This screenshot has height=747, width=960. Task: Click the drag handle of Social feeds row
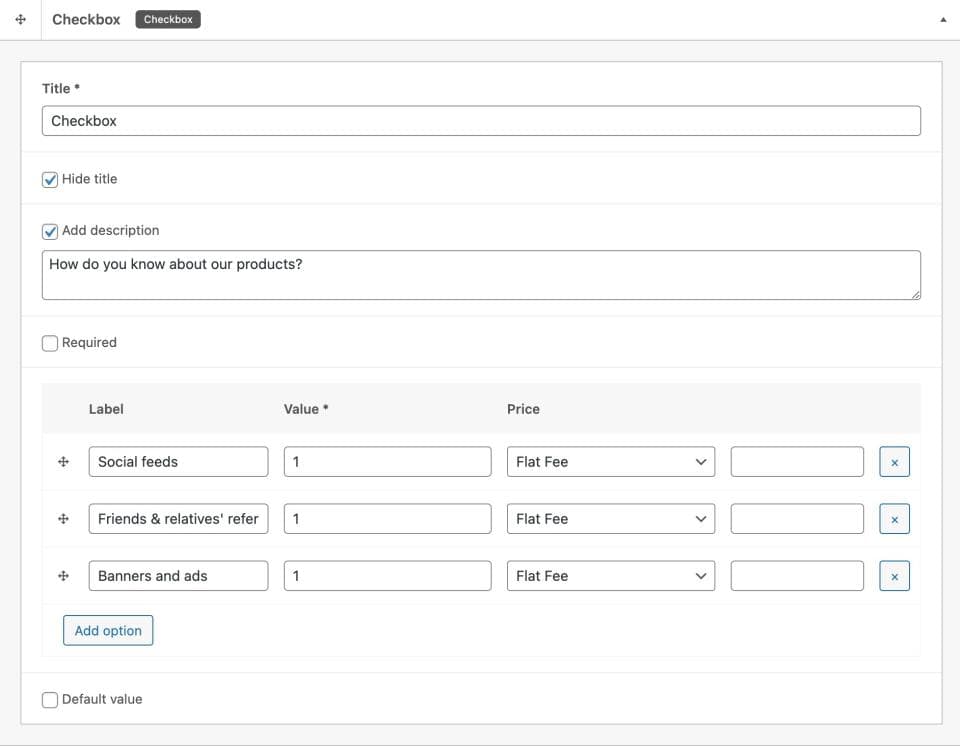[x=63, y=462]
